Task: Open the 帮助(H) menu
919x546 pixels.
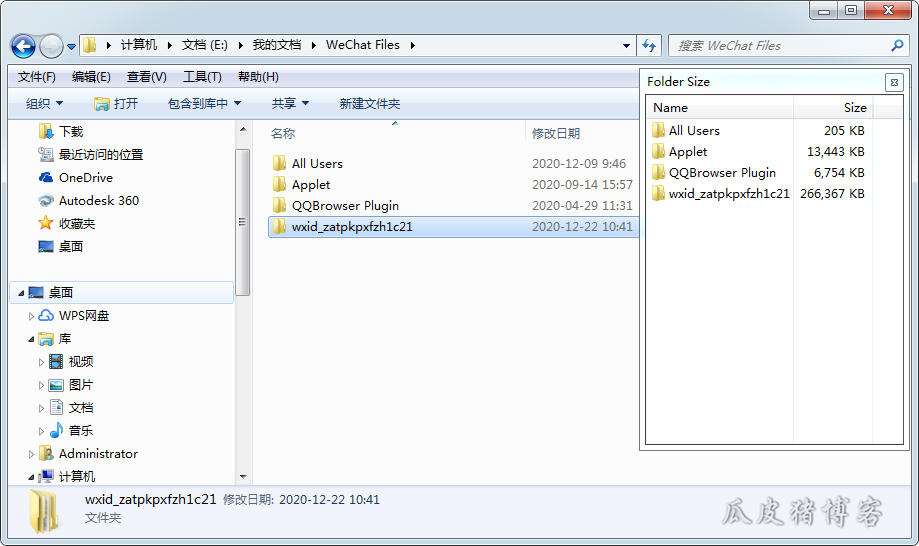Action: tap(258, 77)
